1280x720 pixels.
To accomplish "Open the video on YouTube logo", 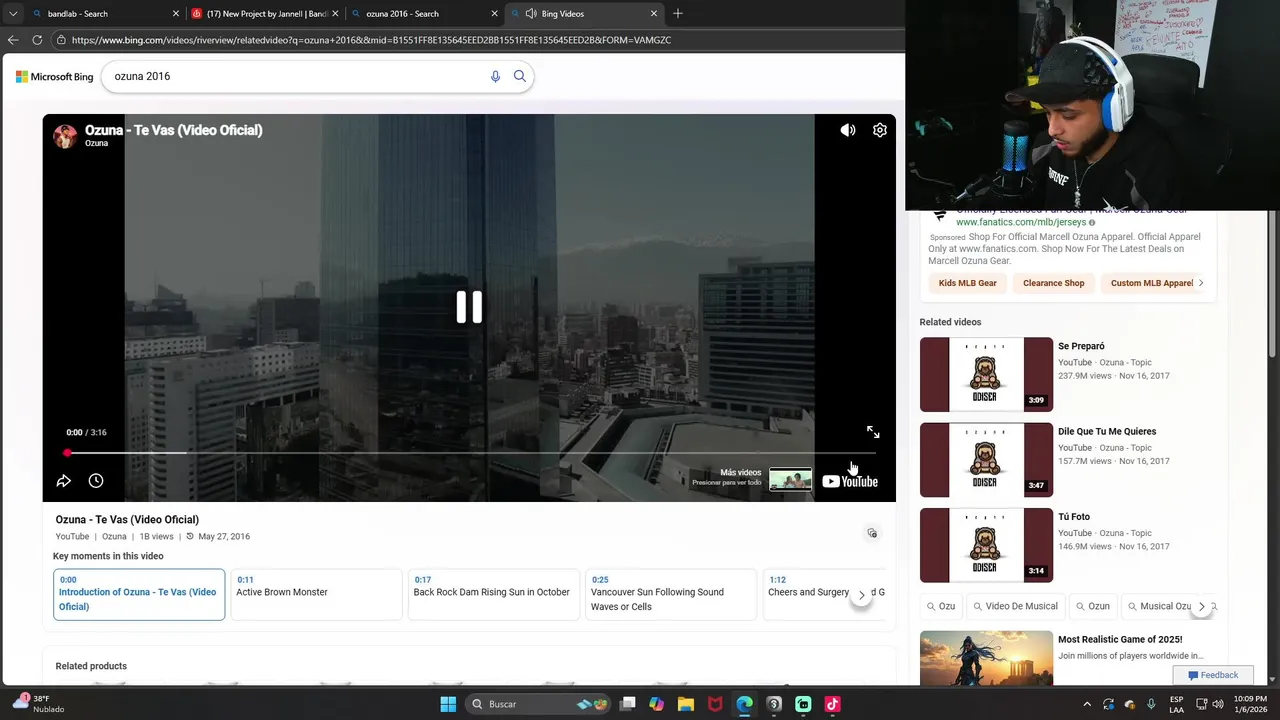I will click(850, 481).
